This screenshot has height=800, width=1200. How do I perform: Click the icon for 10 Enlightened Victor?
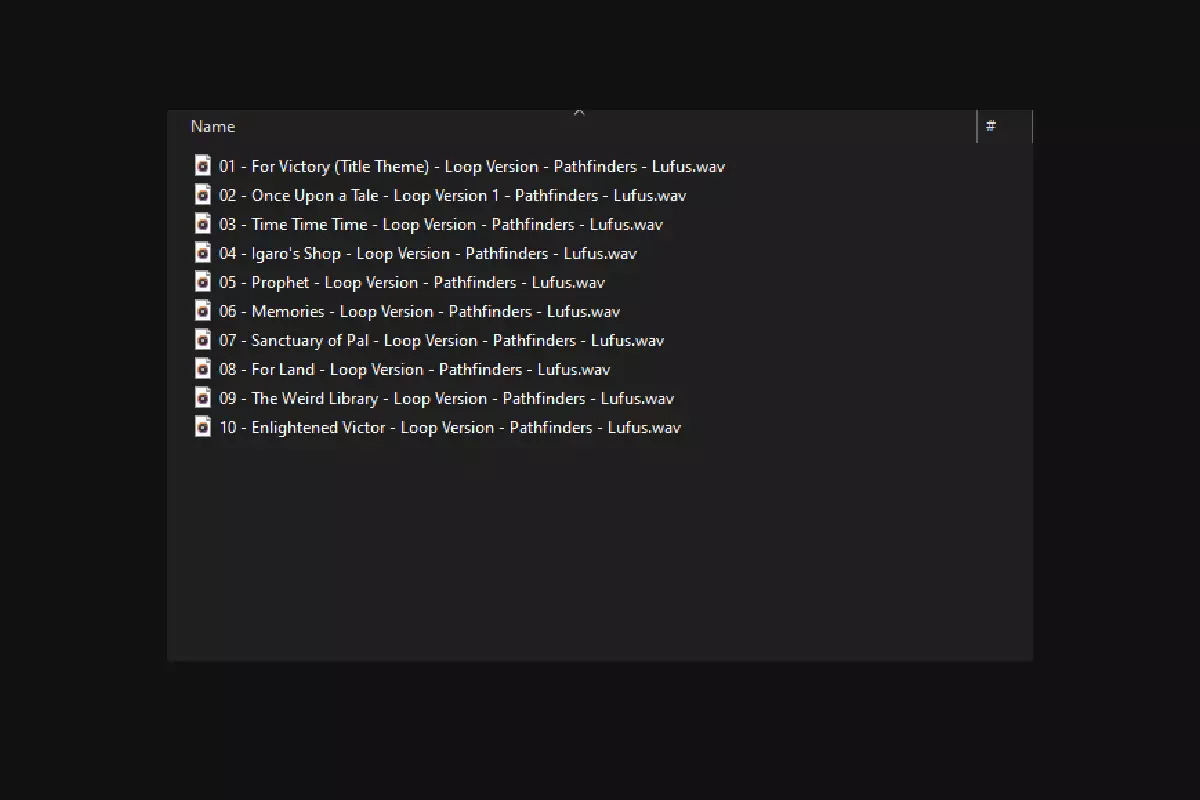202,427
